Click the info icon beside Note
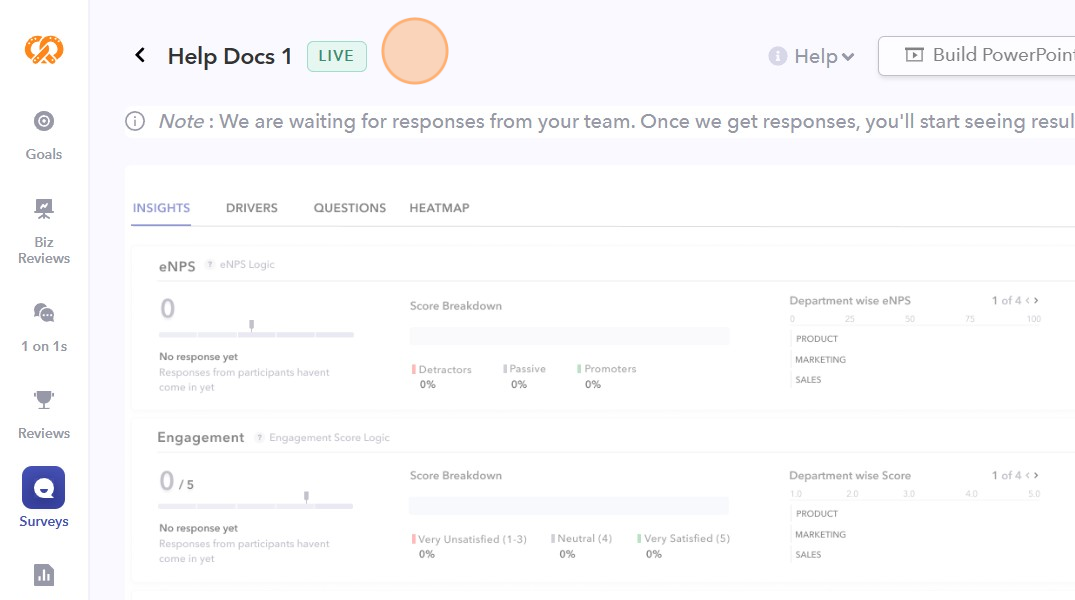1075x600 pixels. click(135, 121)
